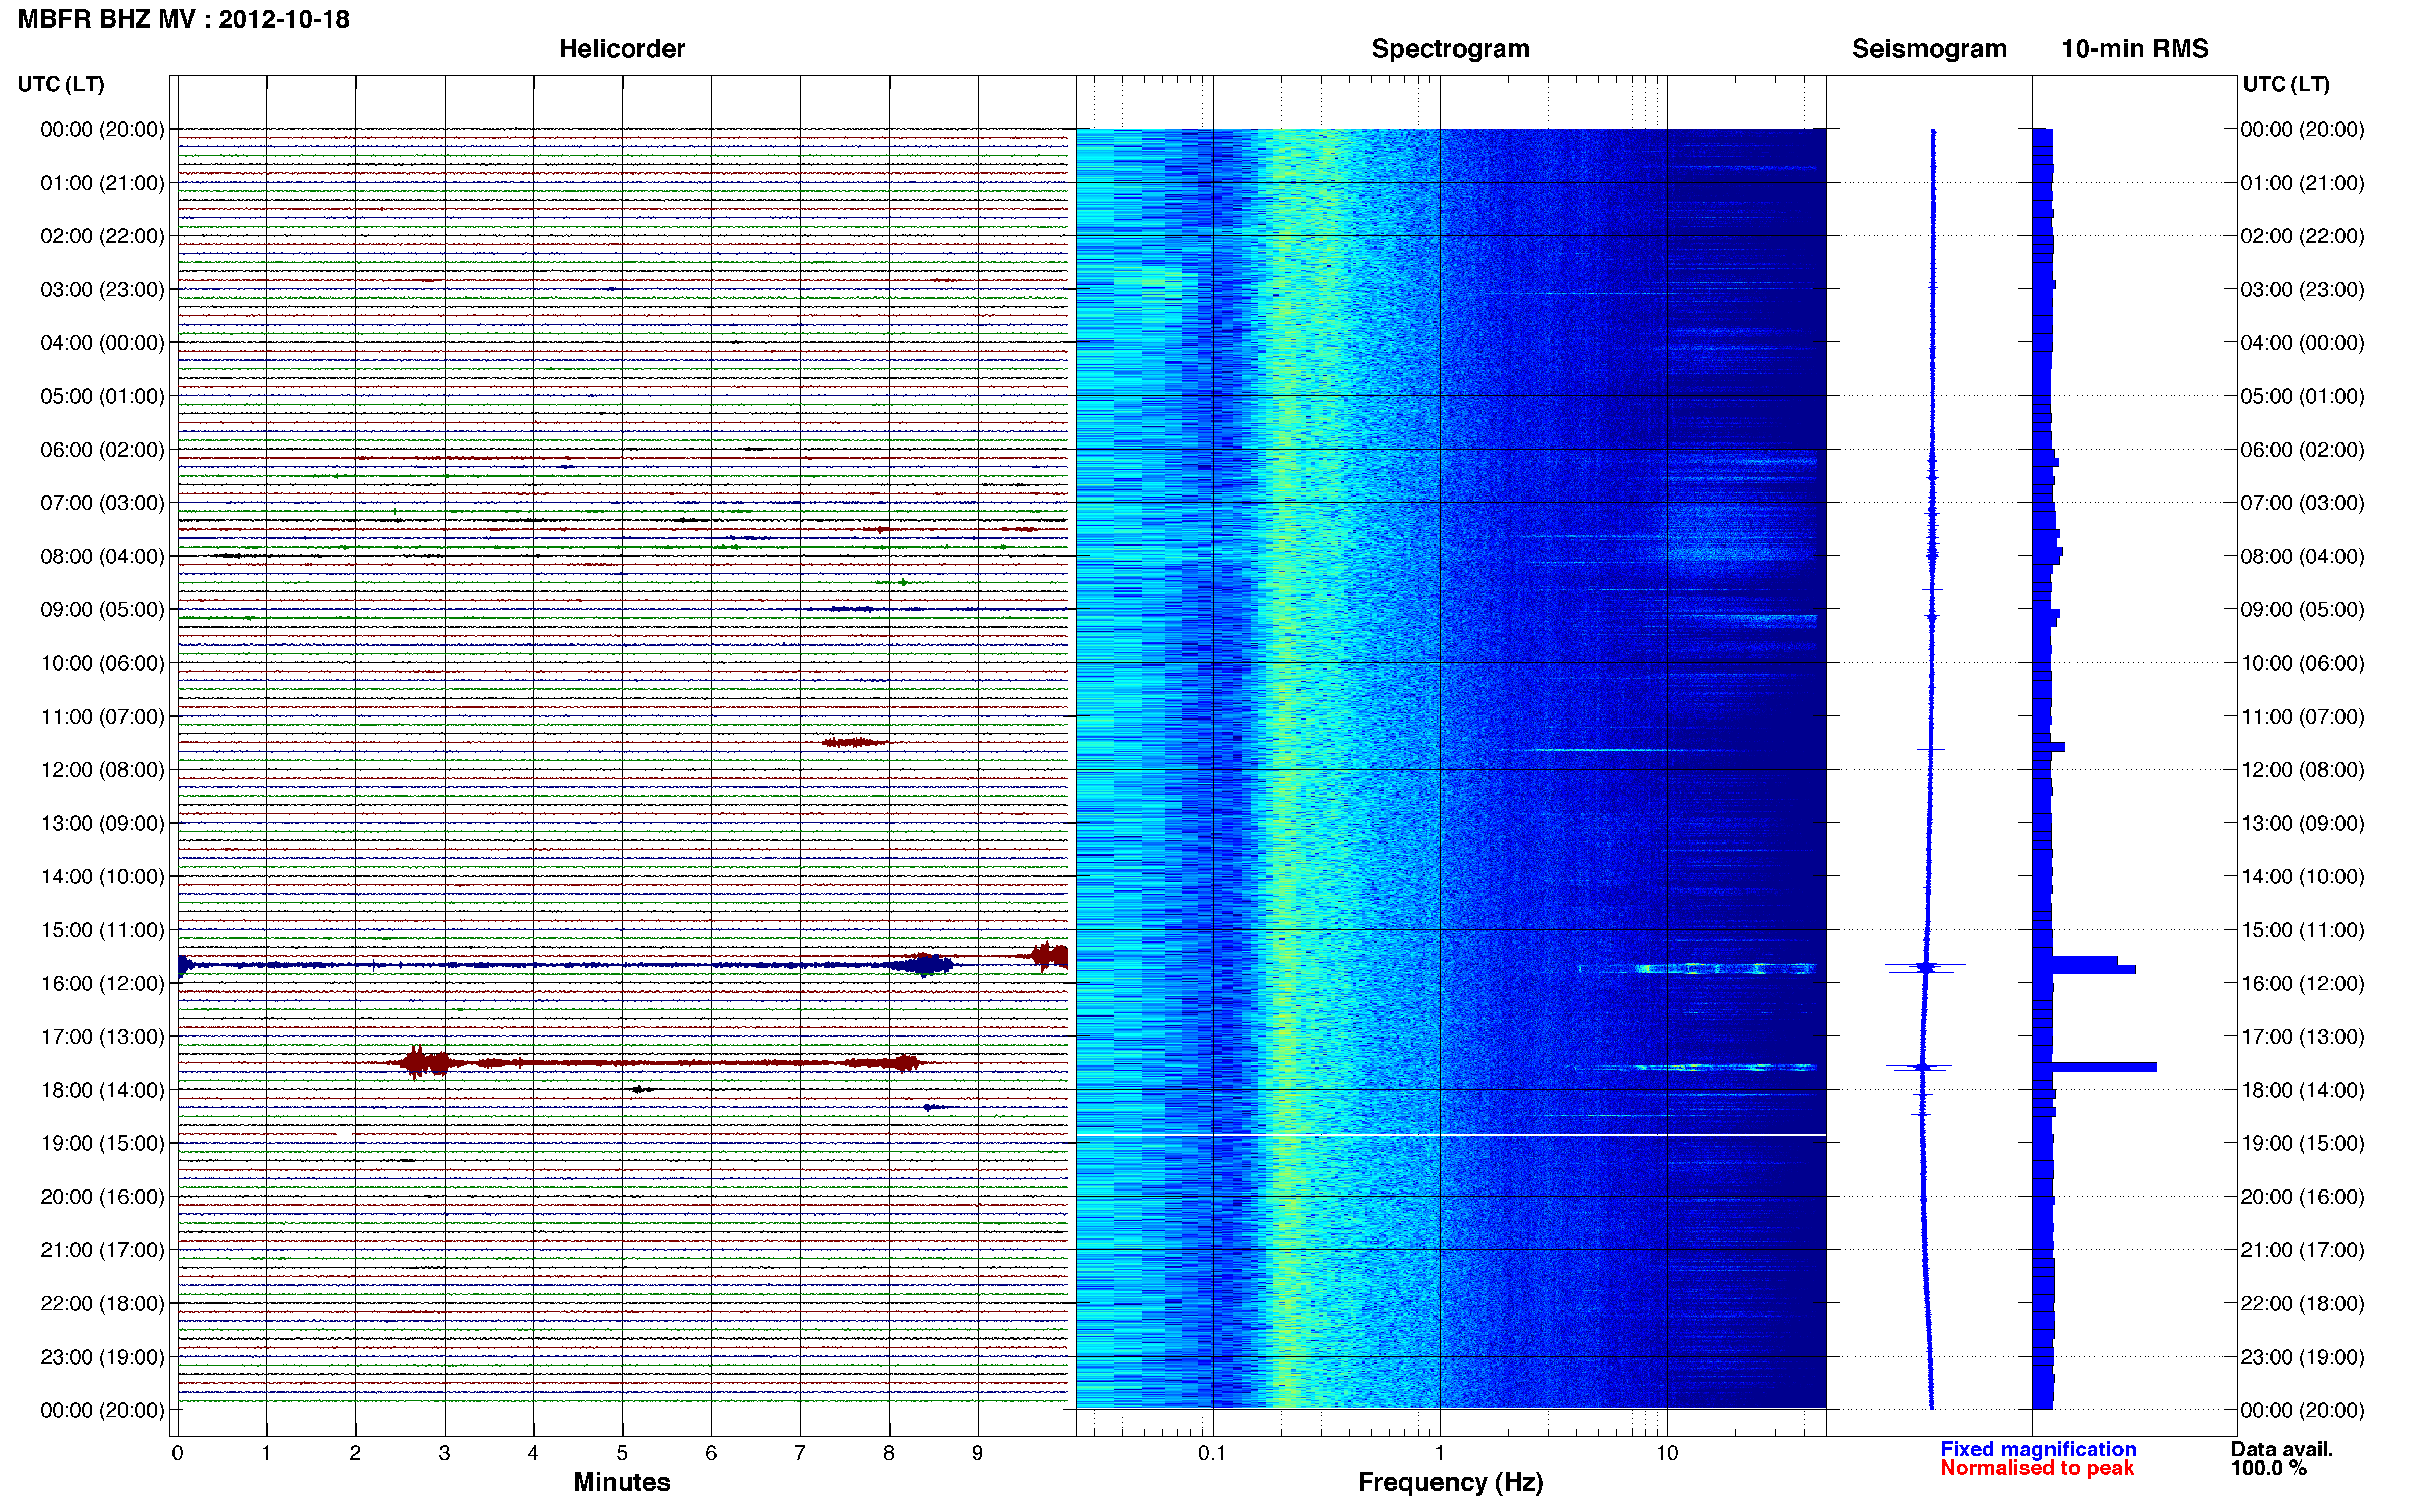The height and width of the screenshot is (1512, 2419).
Task: Click right time label '05:00 (01:00)'
Action: pos(2302,396)
